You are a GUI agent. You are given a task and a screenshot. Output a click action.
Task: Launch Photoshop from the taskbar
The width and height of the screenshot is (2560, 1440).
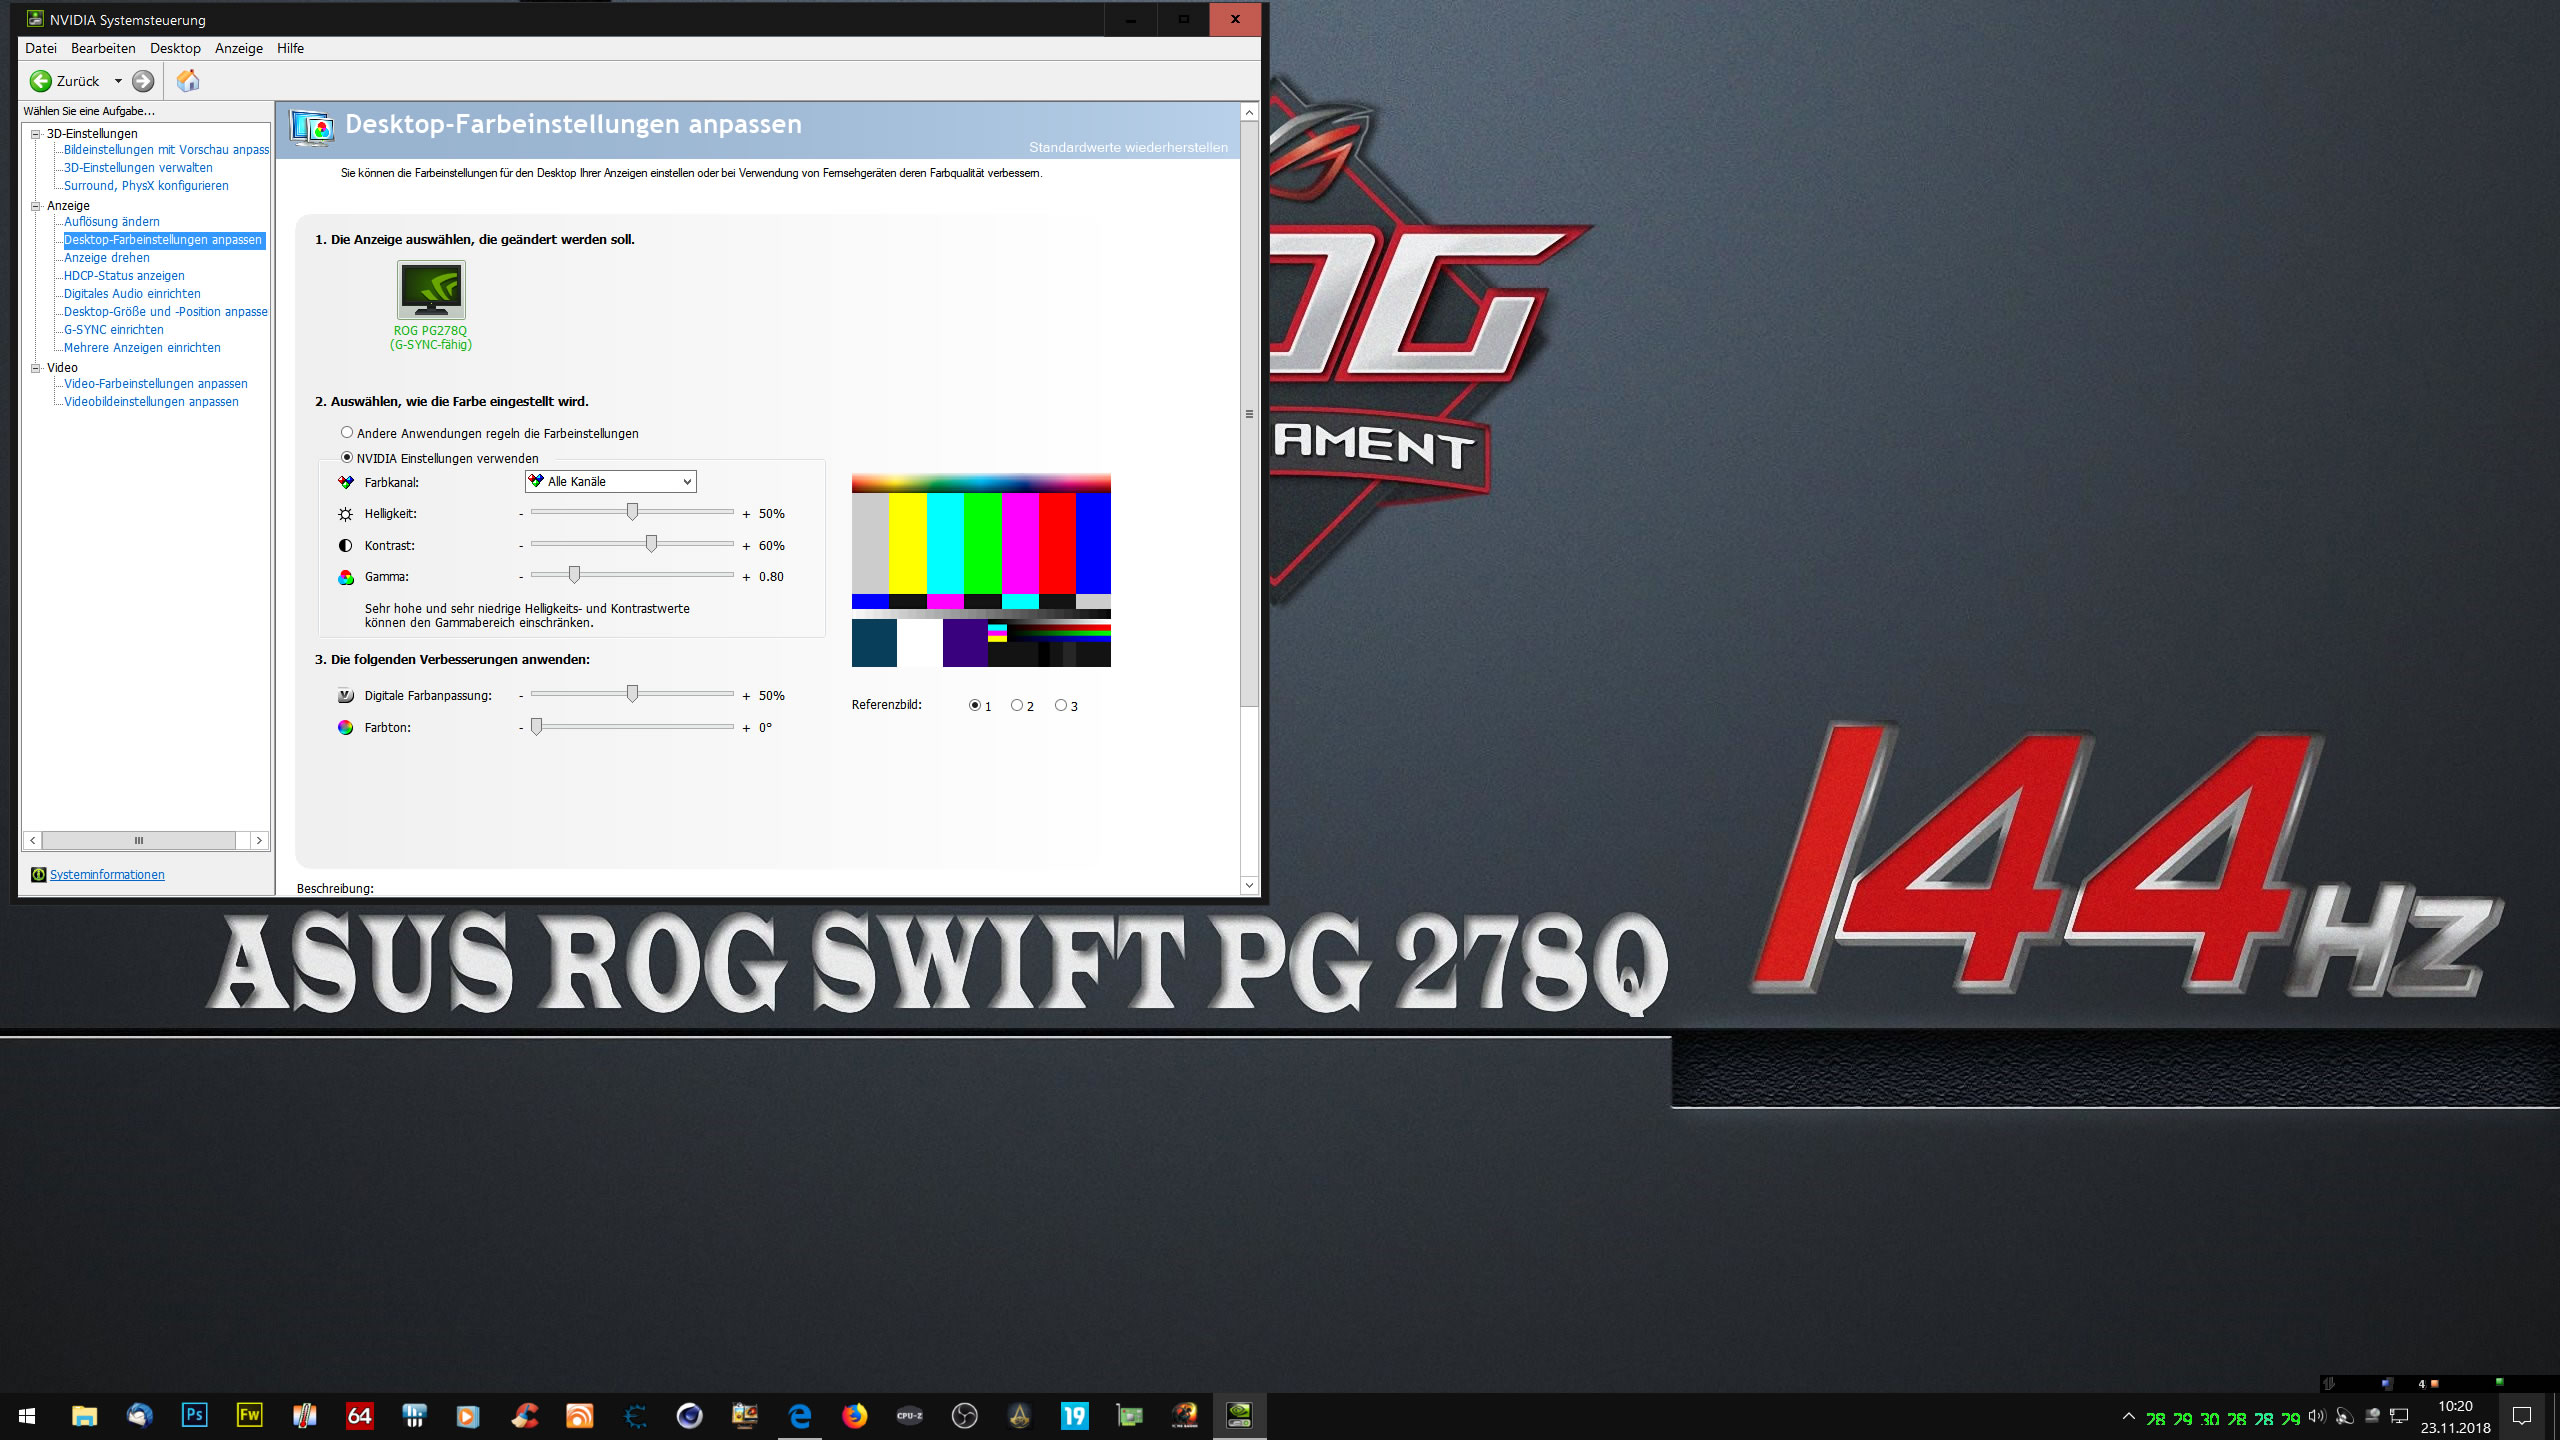pos(194,1416)
